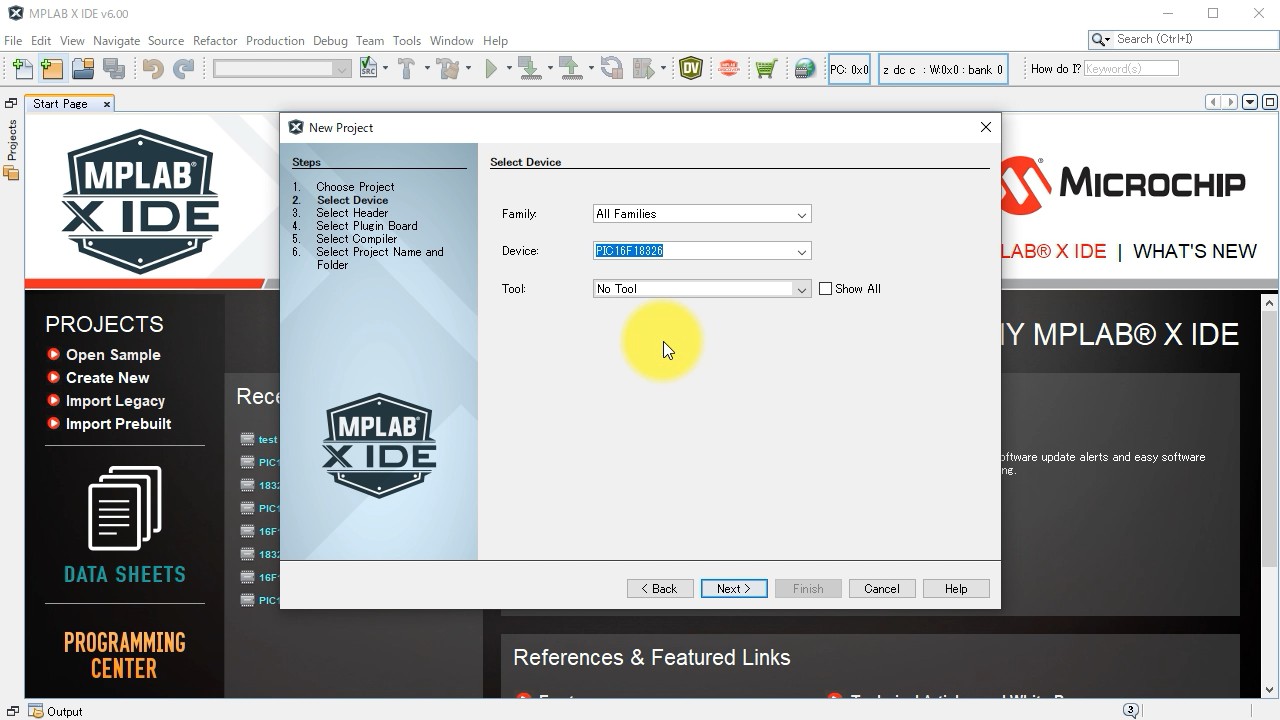Click the Back button

pyautogui.click(x=660, y=589)
